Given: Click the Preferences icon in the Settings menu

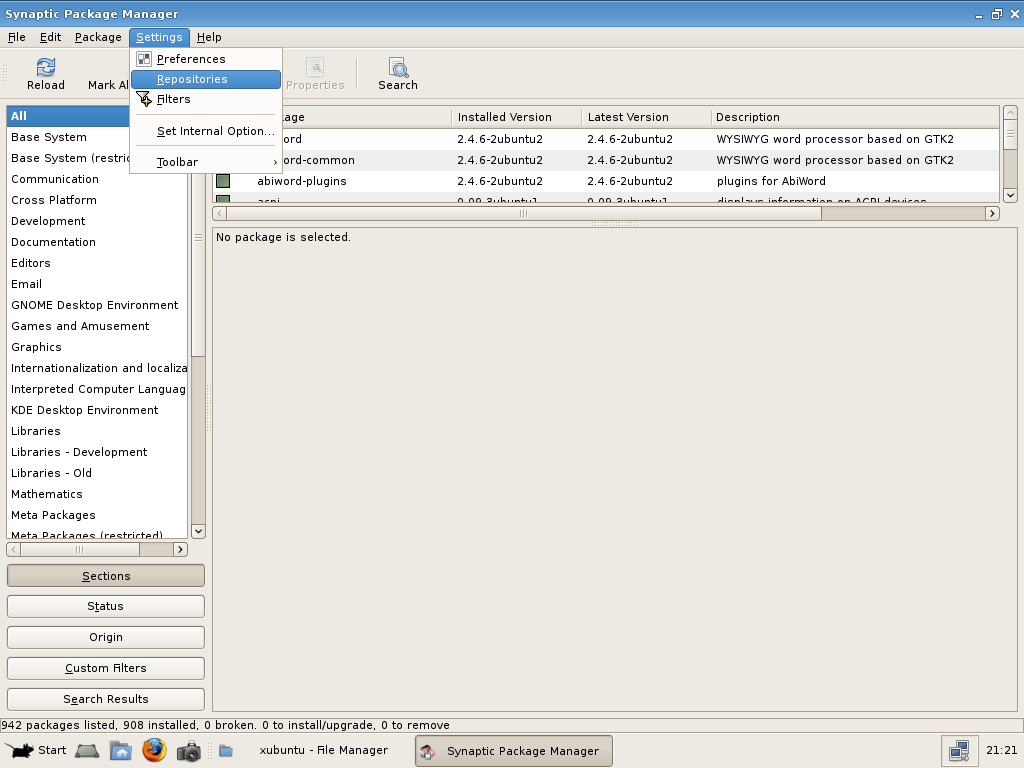Looking at the screenshot, I should [x=144, y=59].
